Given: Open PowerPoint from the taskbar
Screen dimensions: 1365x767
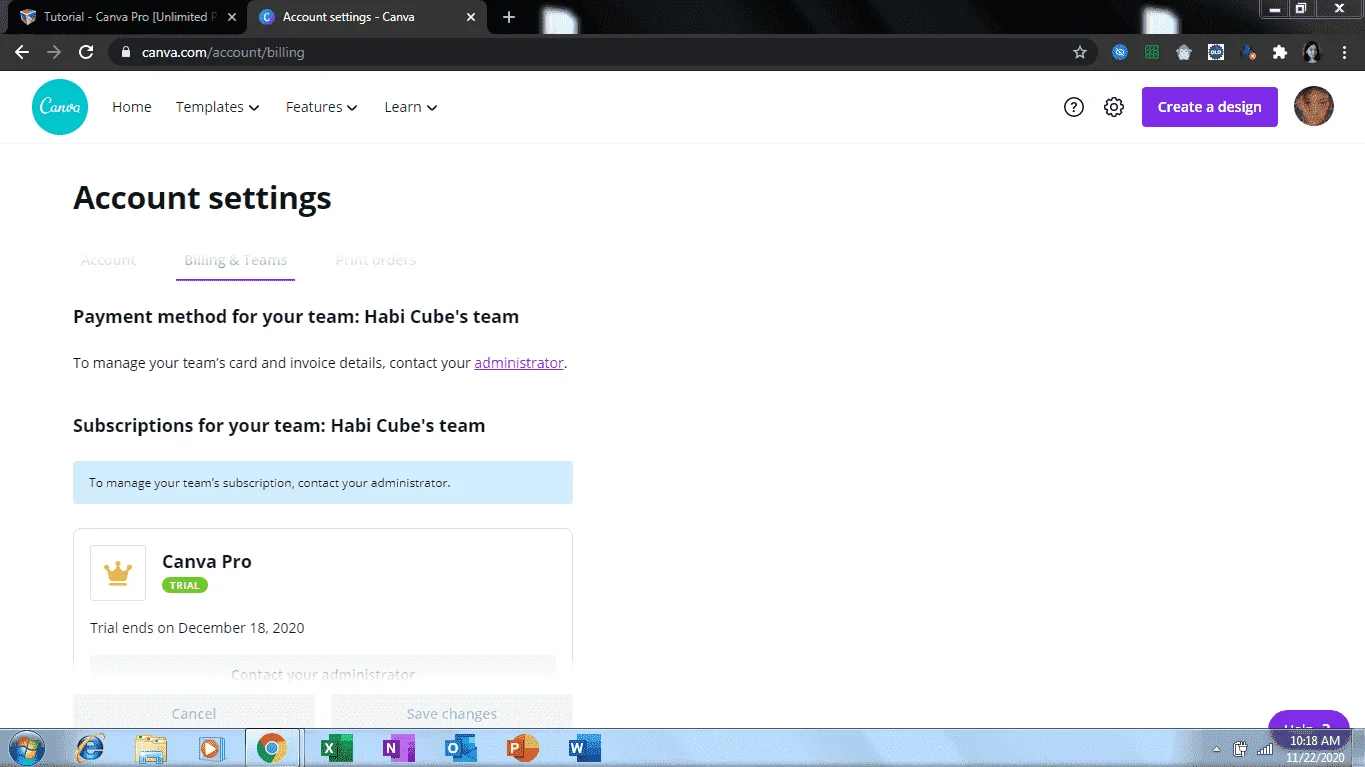Looking at the screenshot, I should pos(522,747).
